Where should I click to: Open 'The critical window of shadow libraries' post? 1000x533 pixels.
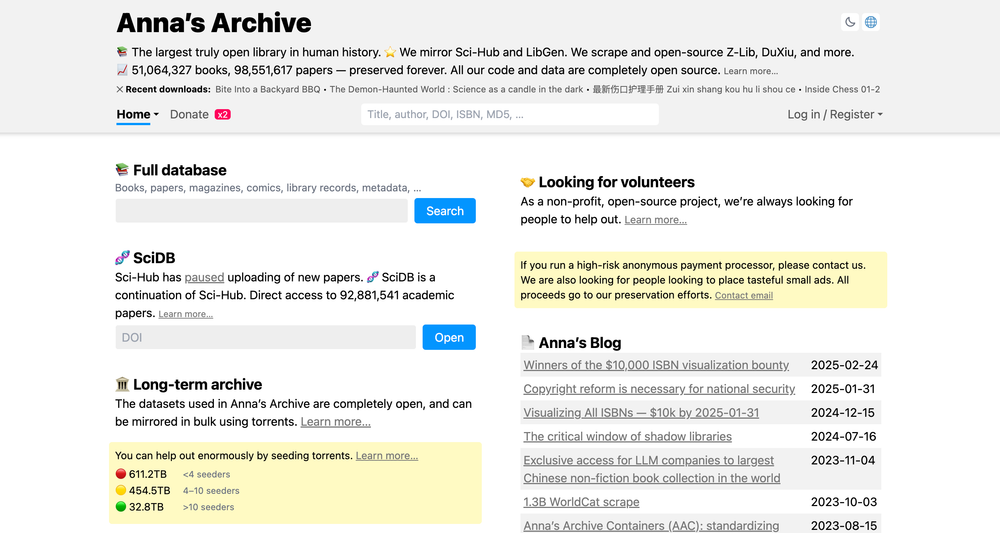628,437
